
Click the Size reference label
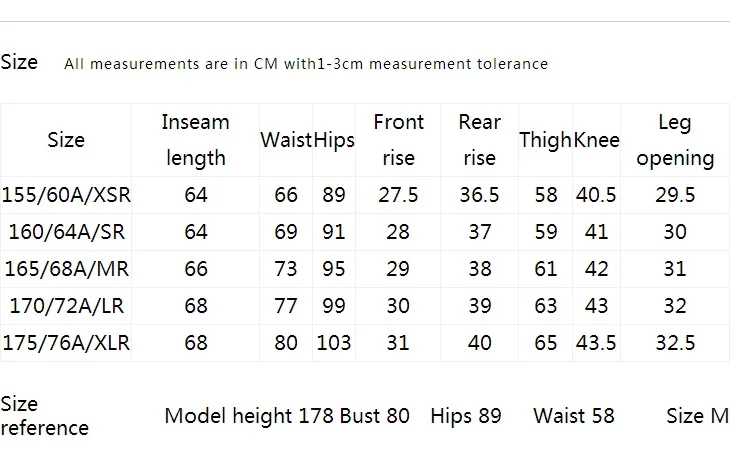(44, 416)
